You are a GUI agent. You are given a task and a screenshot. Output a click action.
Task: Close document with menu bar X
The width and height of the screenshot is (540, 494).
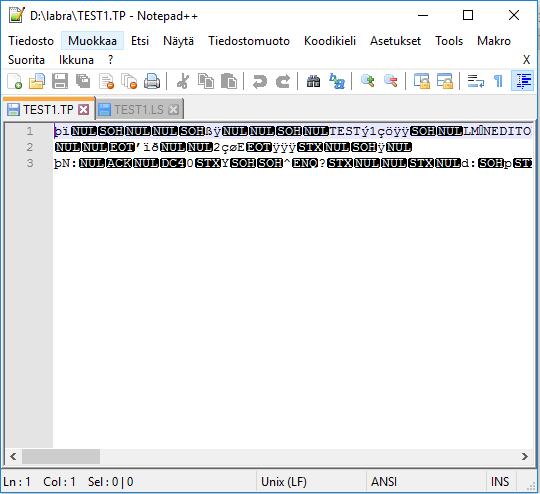pyautogui.click(x=526, y=60)
